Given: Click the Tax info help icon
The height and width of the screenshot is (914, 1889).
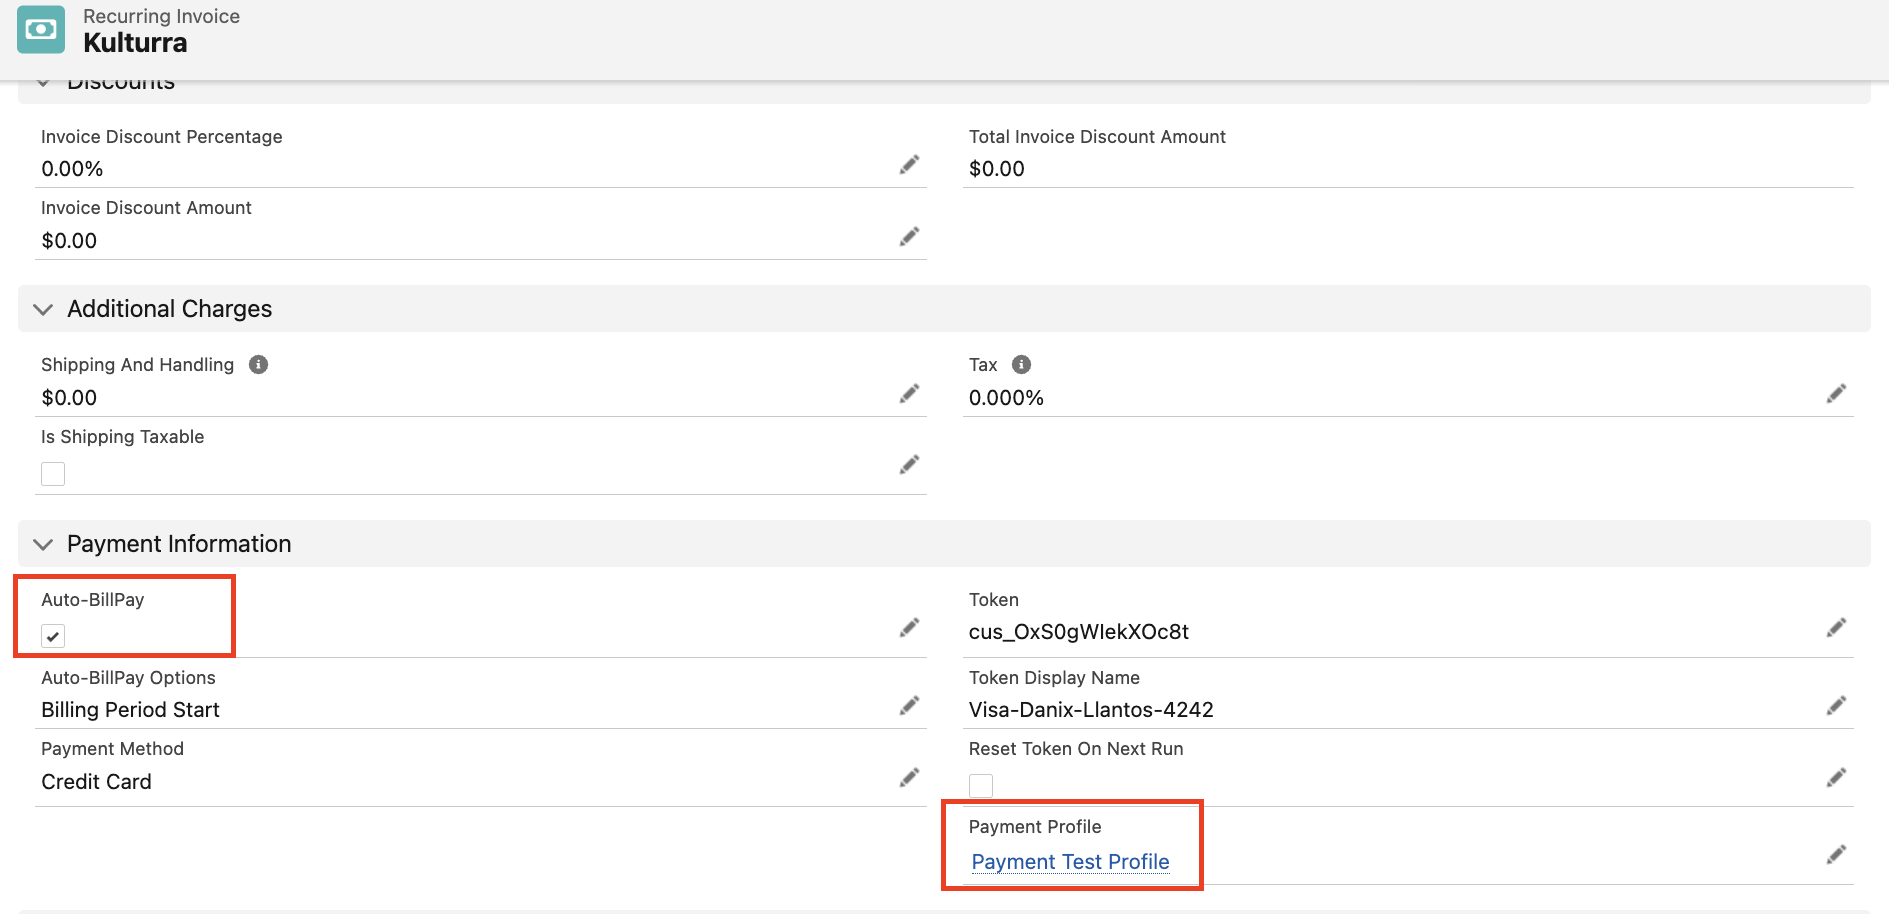Looking at the screenshot, I should click(1021, 365).
